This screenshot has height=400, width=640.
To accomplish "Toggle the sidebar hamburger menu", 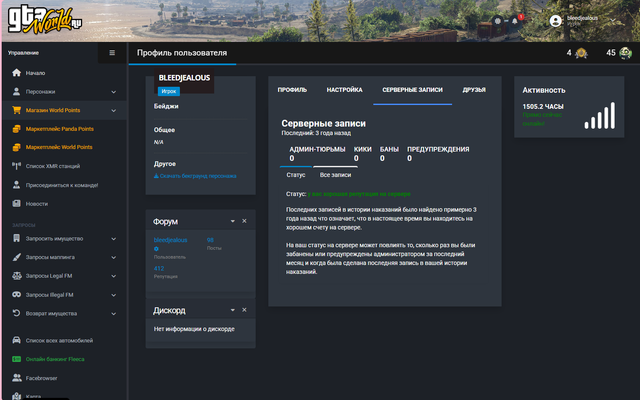I will [x=112, y=53].
